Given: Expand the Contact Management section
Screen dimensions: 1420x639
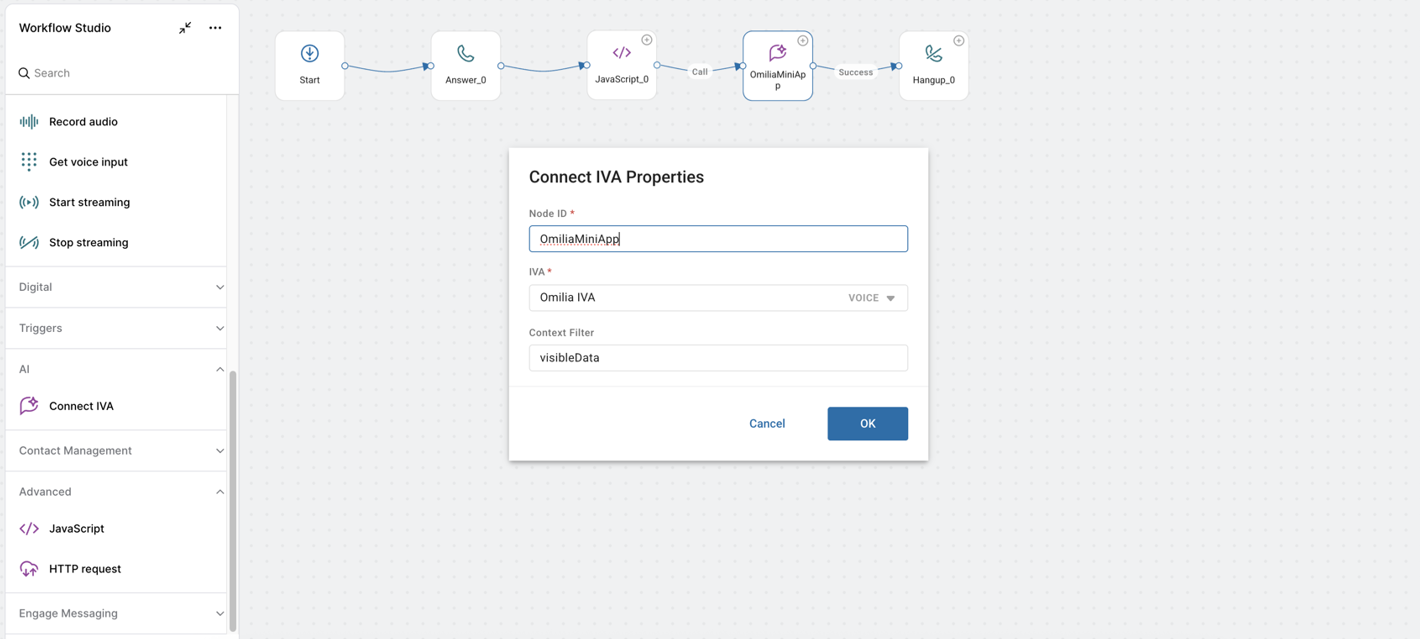Looking at the screenshot, I should tap(120, 451).
